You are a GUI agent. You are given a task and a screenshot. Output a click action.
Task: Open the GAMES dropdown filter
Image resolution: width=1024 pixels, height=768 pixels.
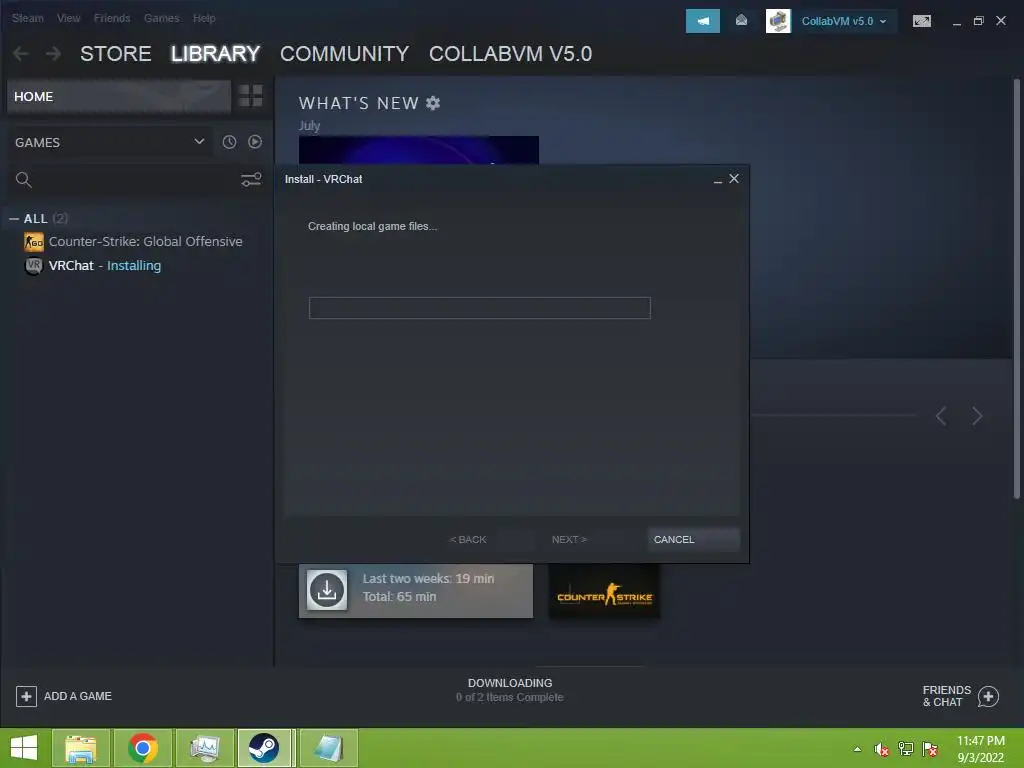(x=110, y=142)
